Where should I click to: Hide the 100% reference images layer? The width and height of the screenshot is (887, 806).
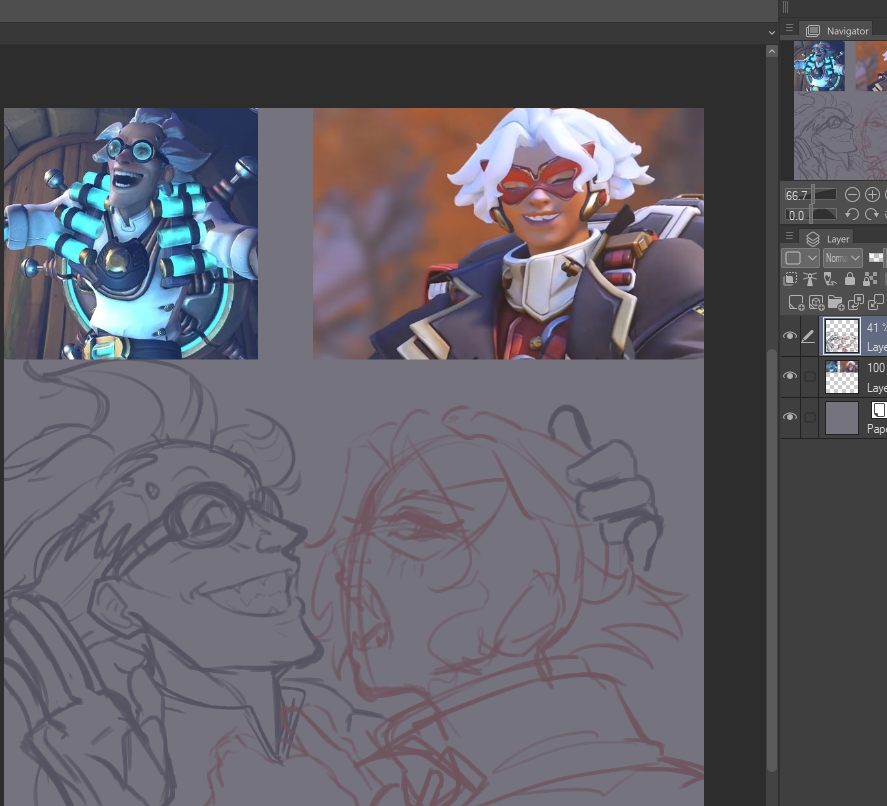pos(790,376)
